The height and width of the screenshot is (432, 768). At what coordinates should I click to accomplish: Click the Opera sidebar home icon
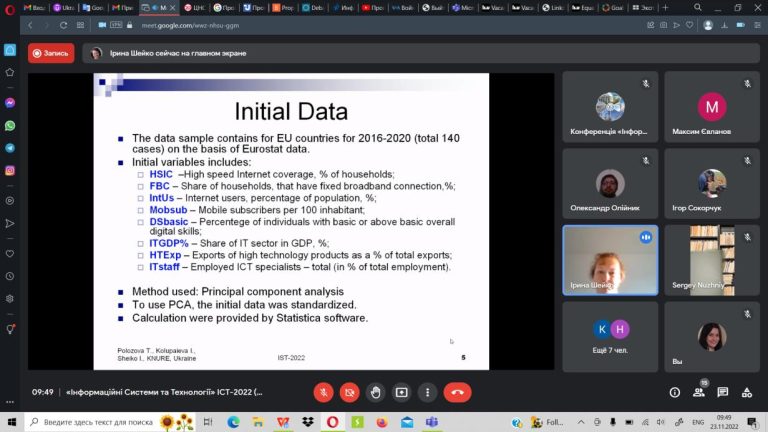point(10,50)
